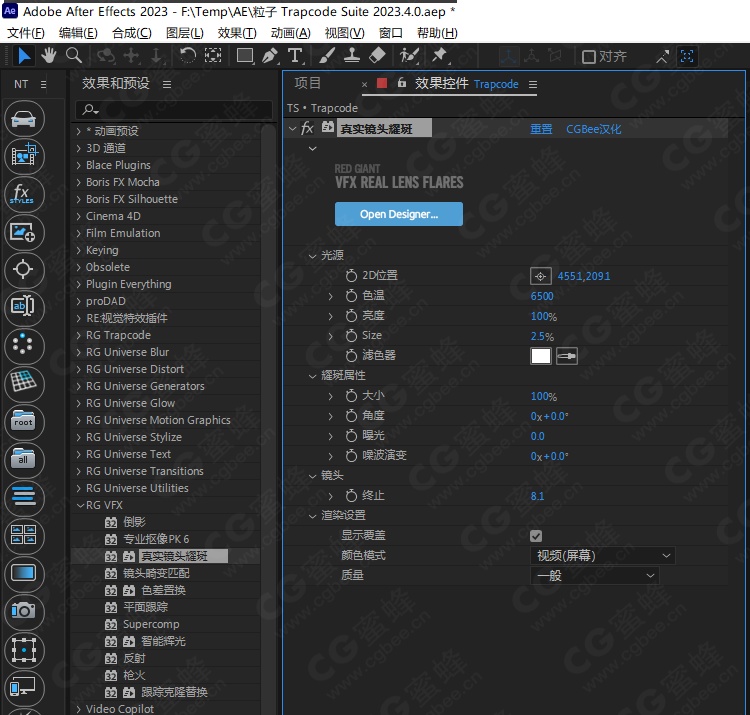Open the 文件(F) menu
The image size is (750, 715).
[x=26, y=33]
